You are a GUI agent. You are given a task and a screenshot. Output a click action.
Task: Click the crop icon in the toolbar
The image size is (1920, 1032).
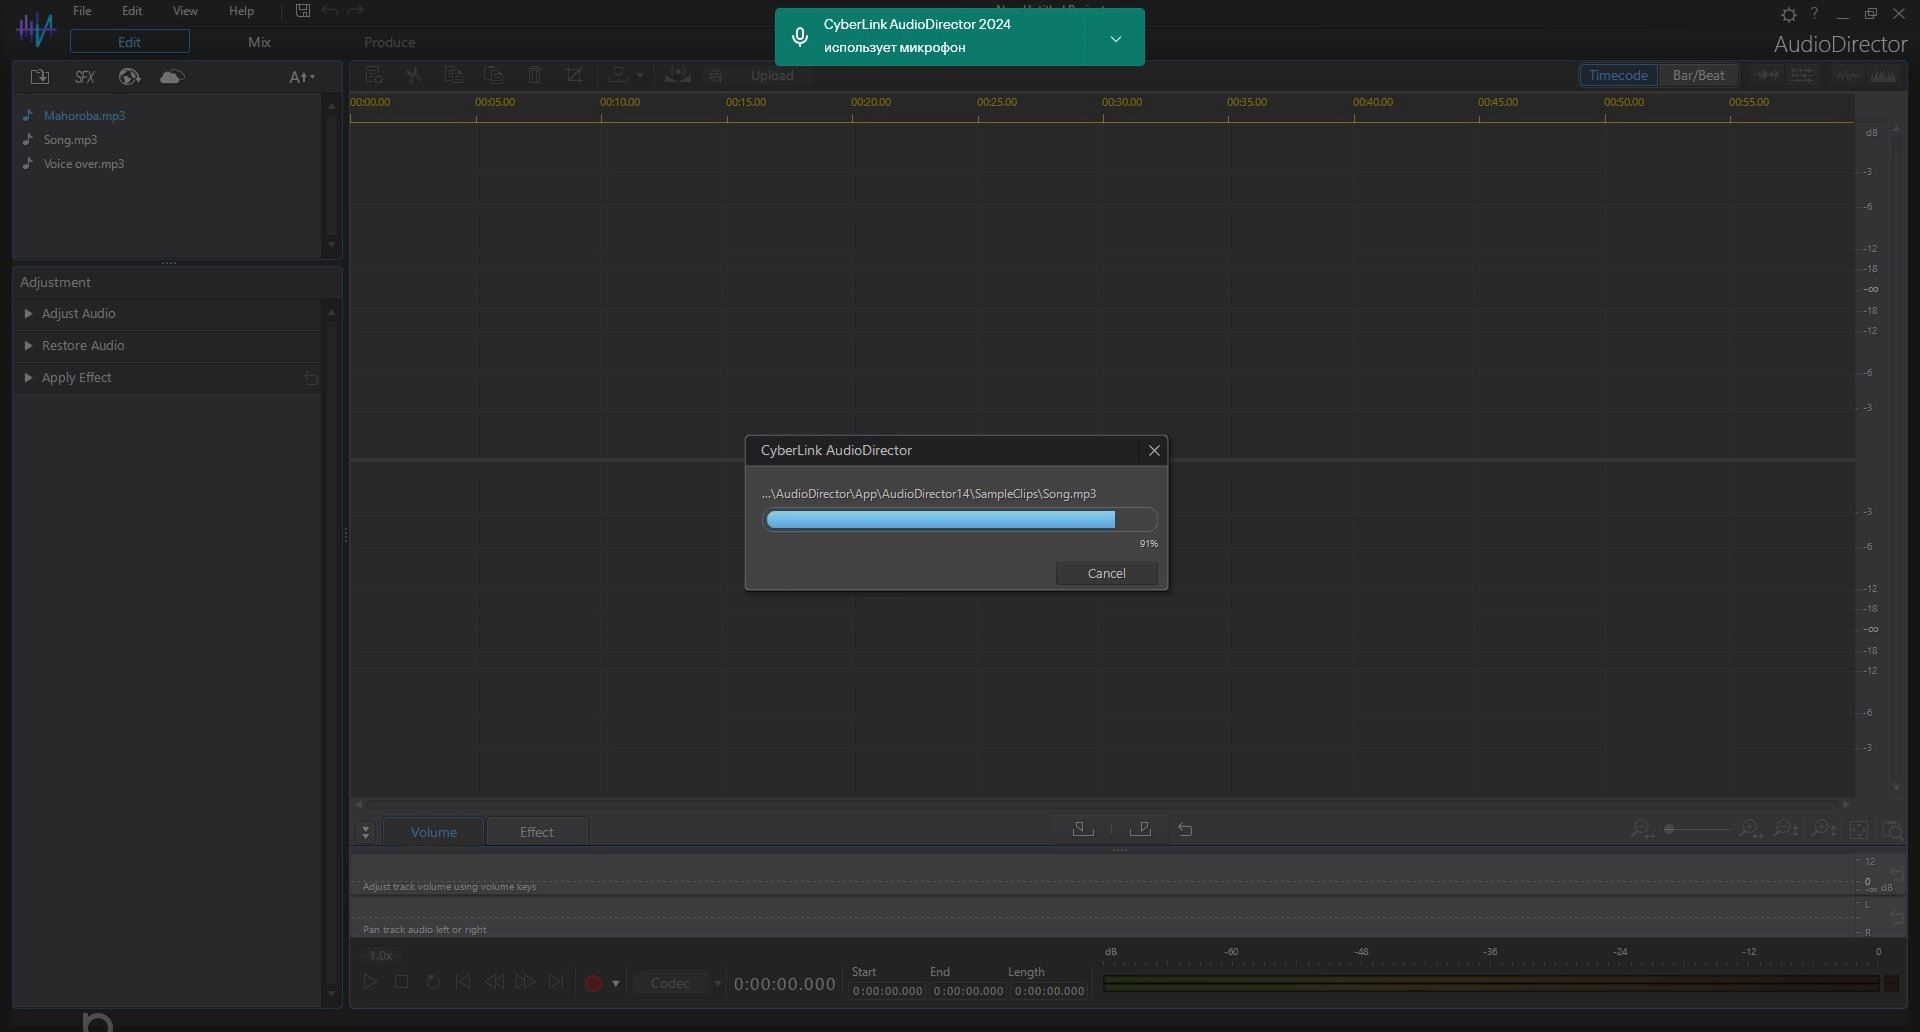[x=574, y=75]
